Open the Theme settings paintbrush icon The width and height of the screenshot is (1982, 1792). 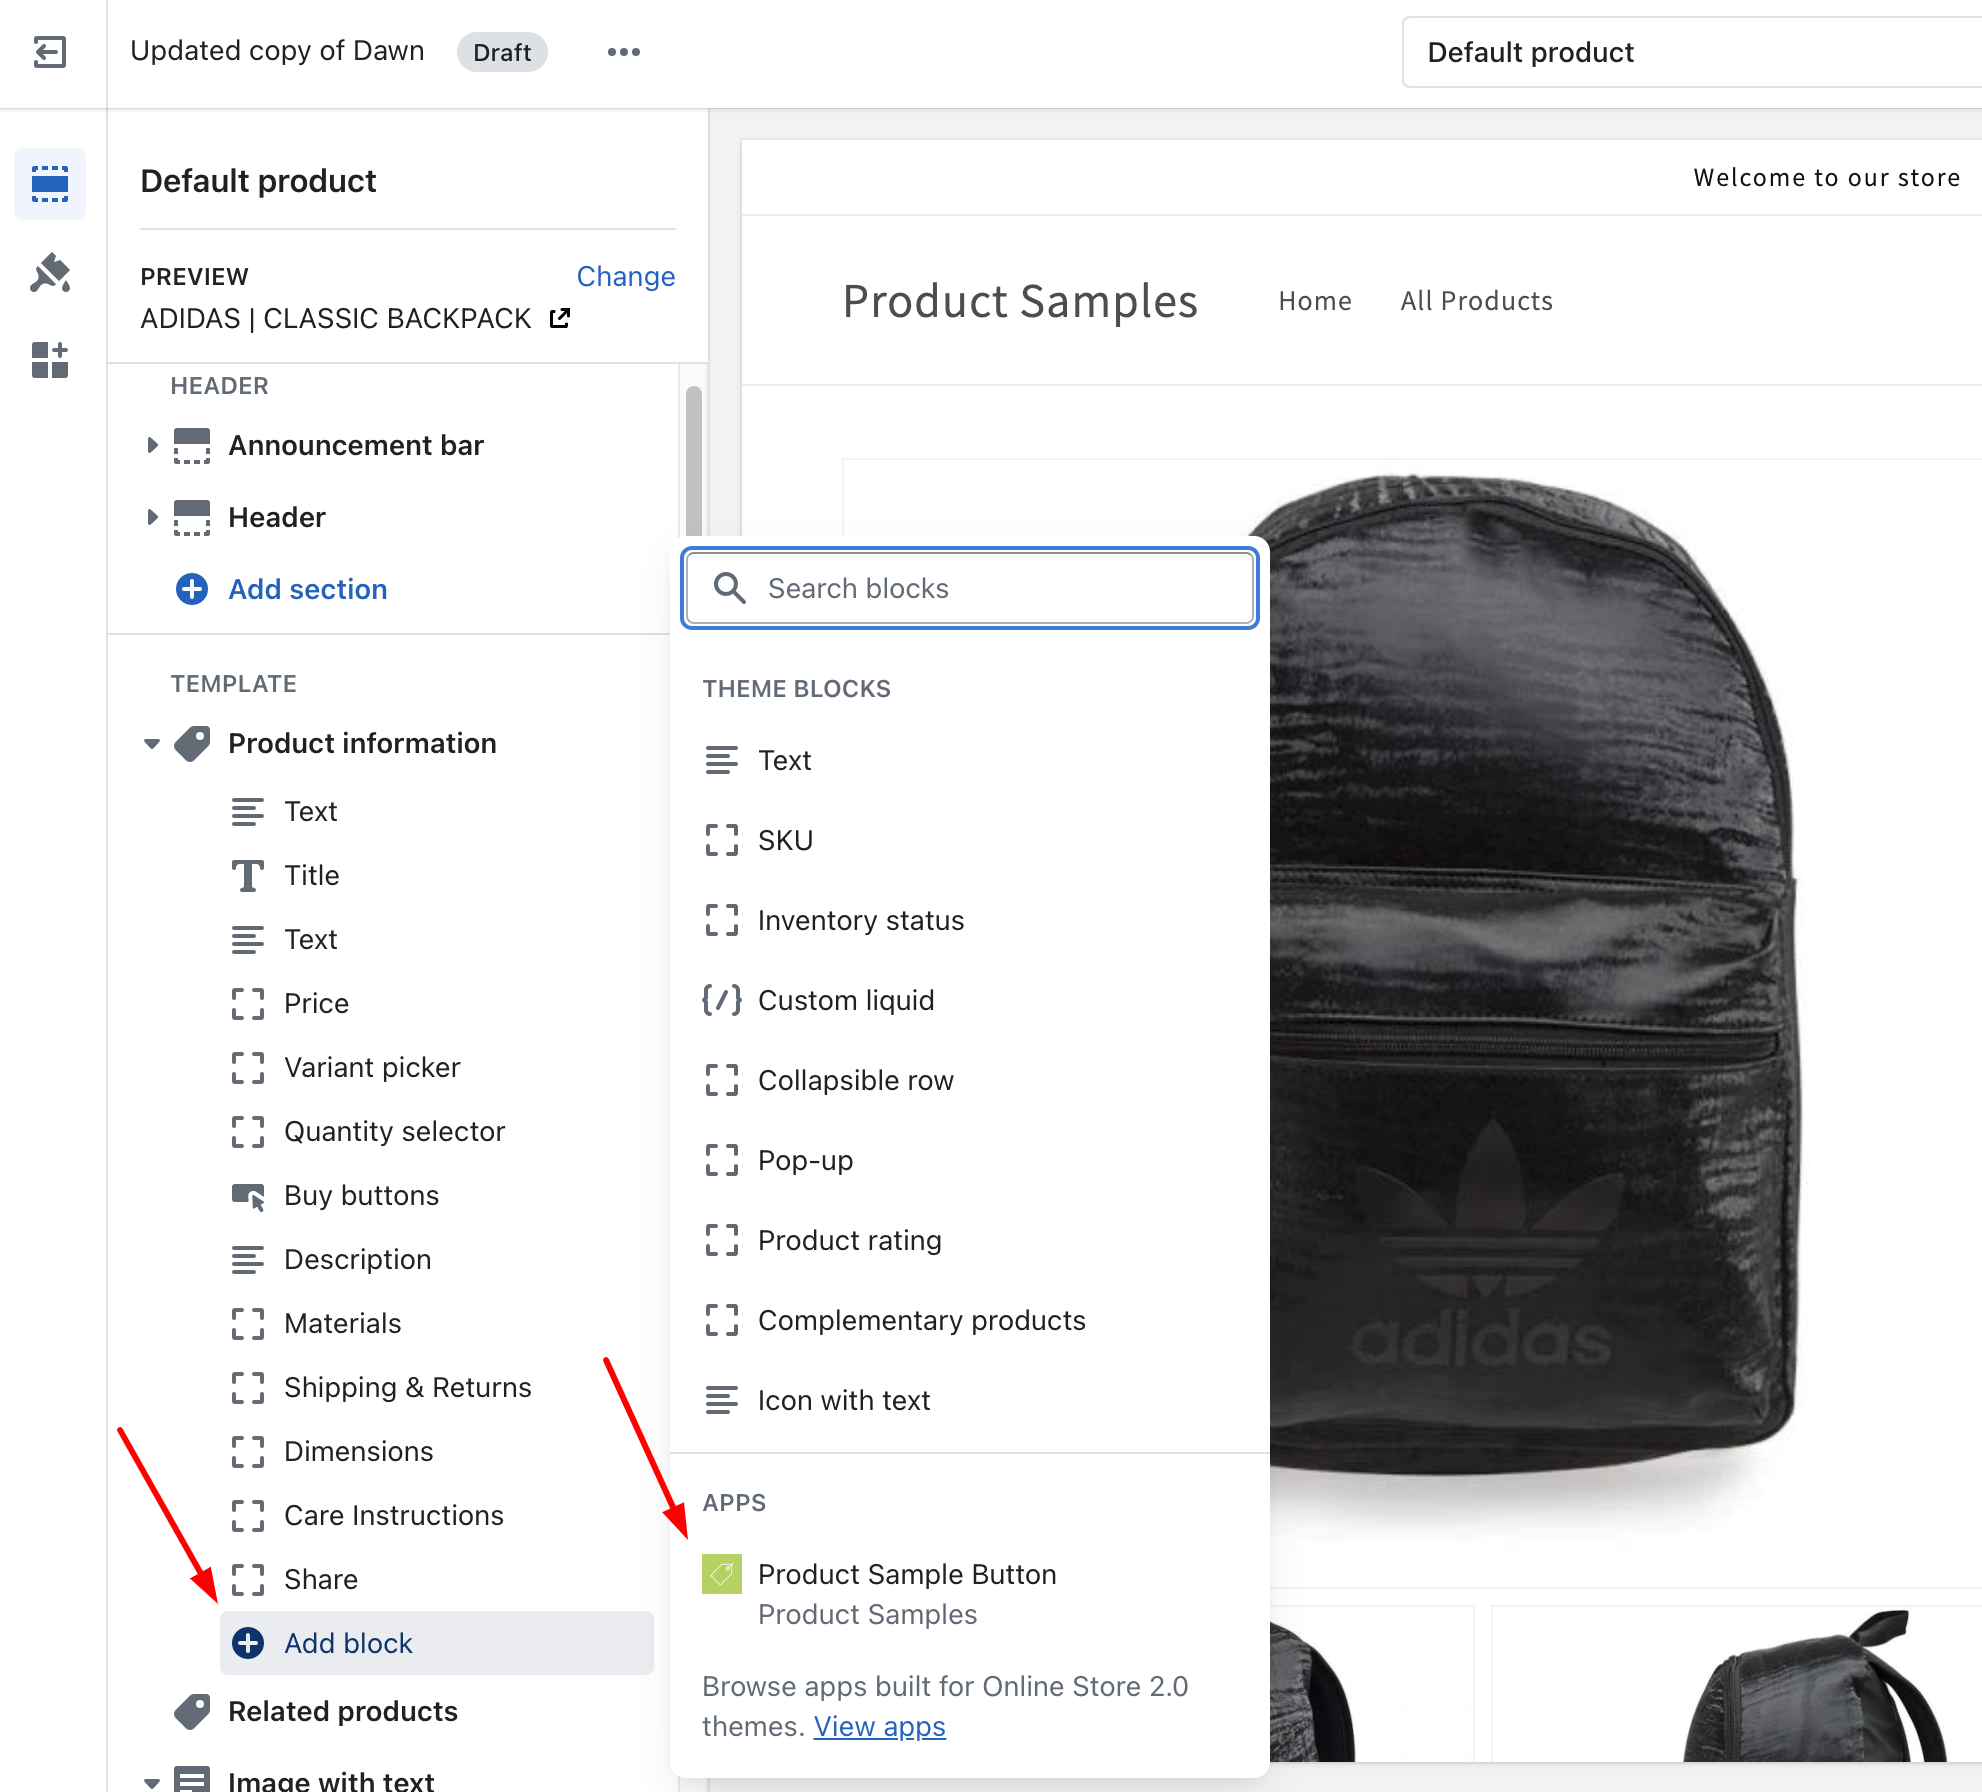coord(50,272)
